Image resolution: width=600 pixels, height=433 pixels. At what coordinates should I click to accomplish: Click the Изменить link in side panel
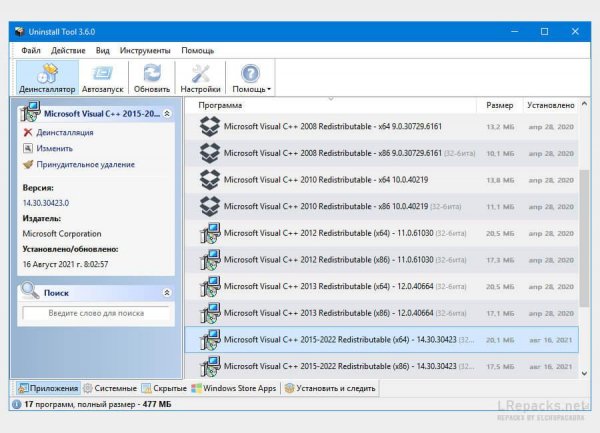click(54, 148)
